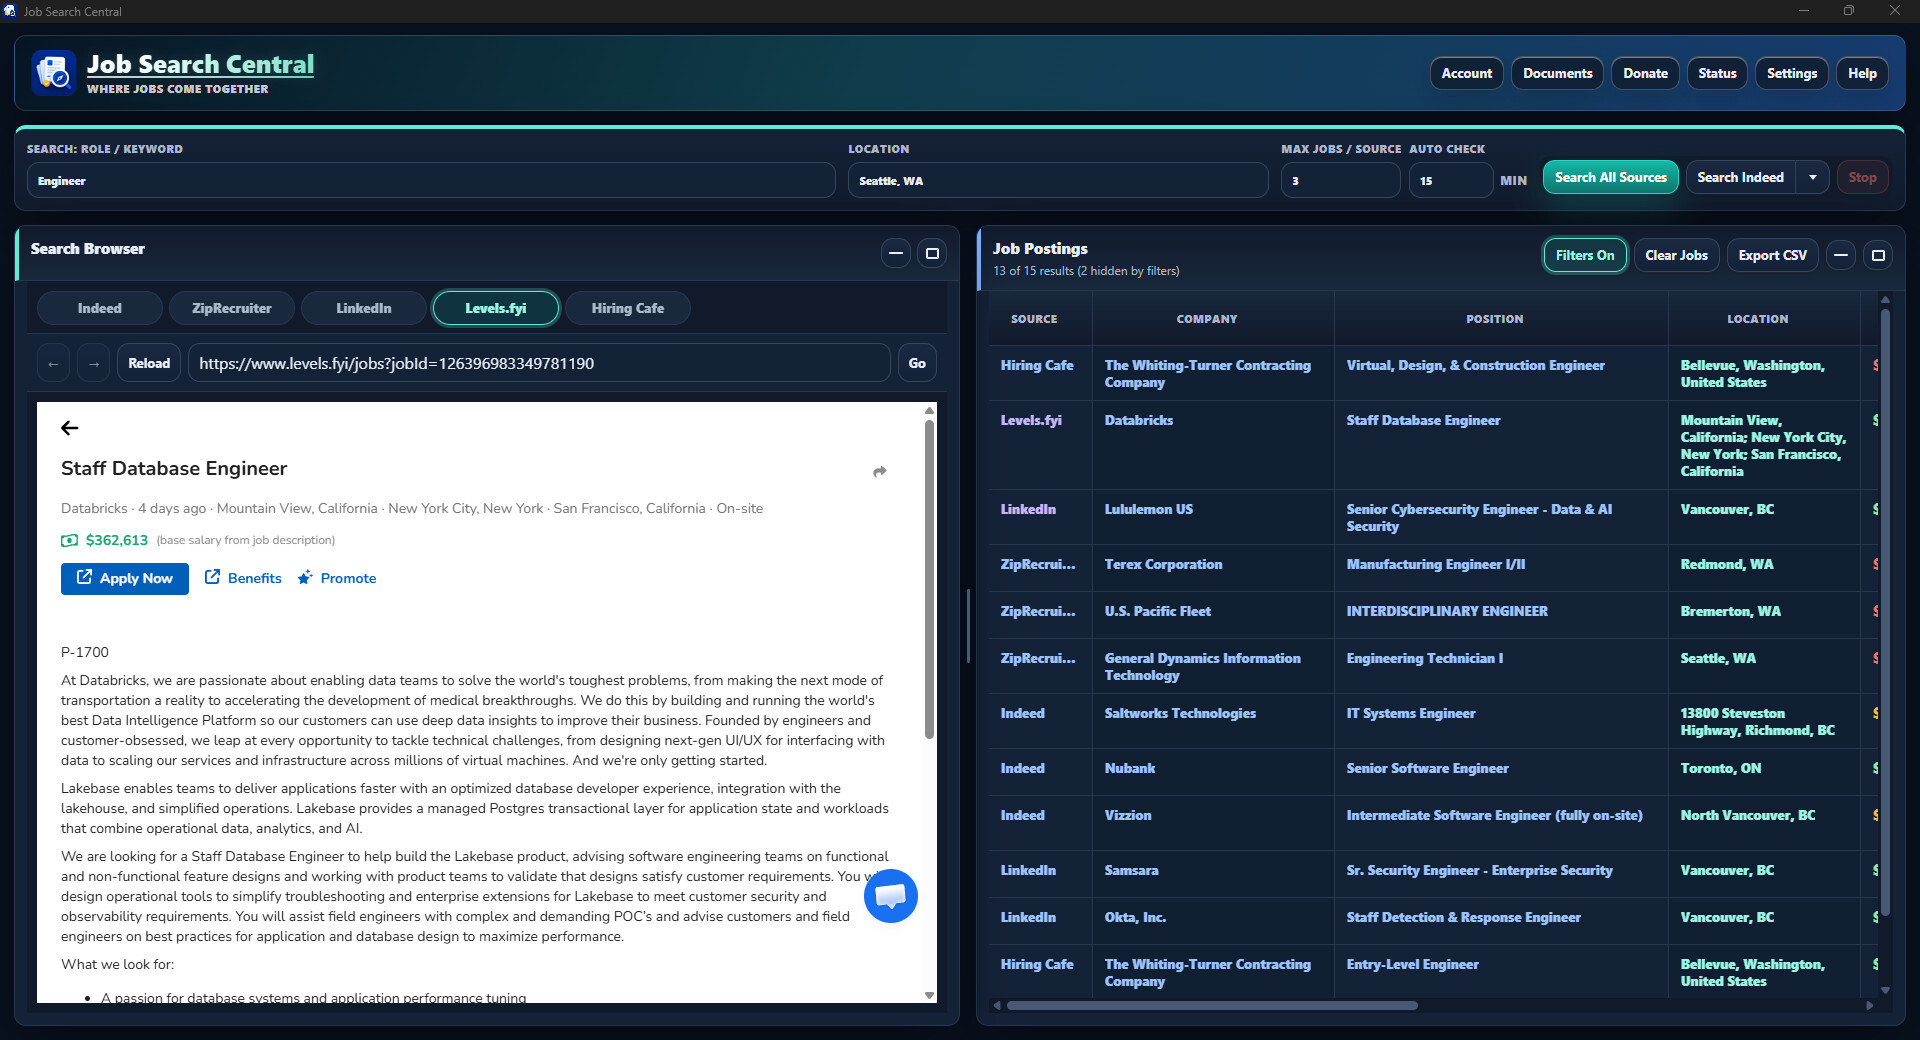The image size is (1920, 1040).
Task: Toggle the Filters On button
Action: (x=1585, y=256)
